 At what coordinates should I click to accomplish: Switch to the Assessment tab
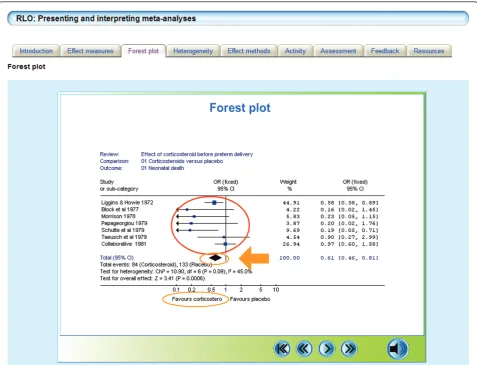[x=338, y=51]
